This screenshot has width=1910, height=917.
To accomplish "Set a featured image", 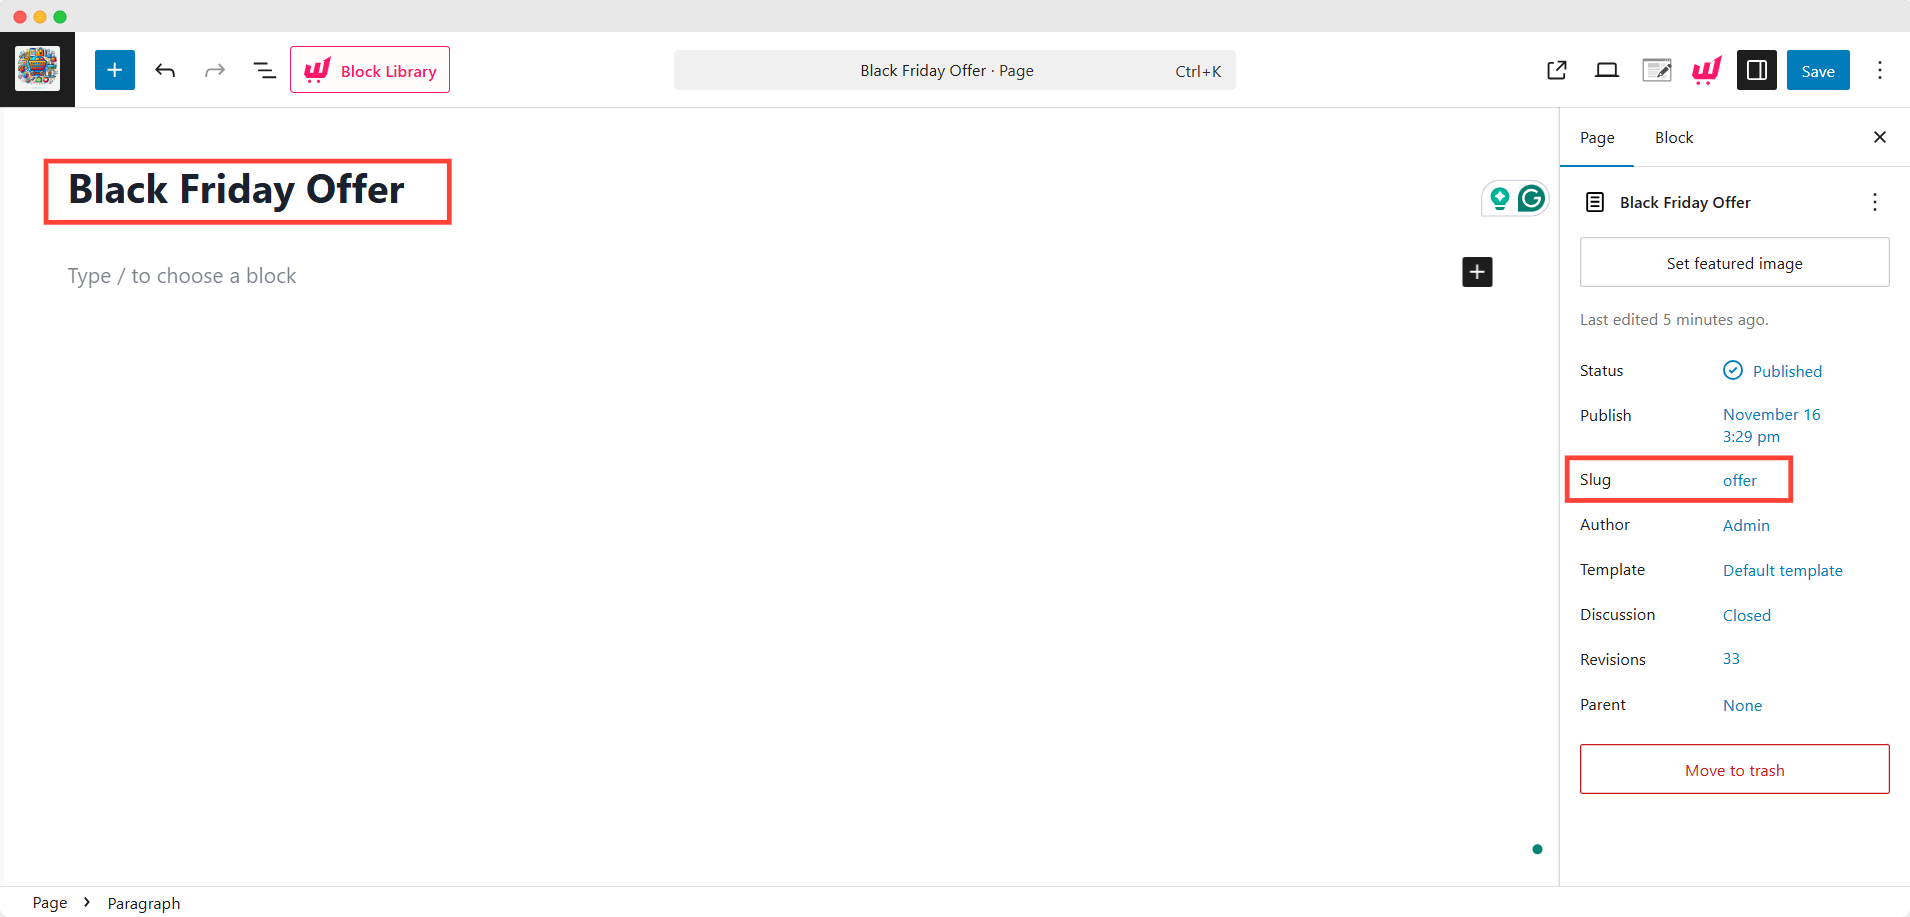I will click(1734, 262).
